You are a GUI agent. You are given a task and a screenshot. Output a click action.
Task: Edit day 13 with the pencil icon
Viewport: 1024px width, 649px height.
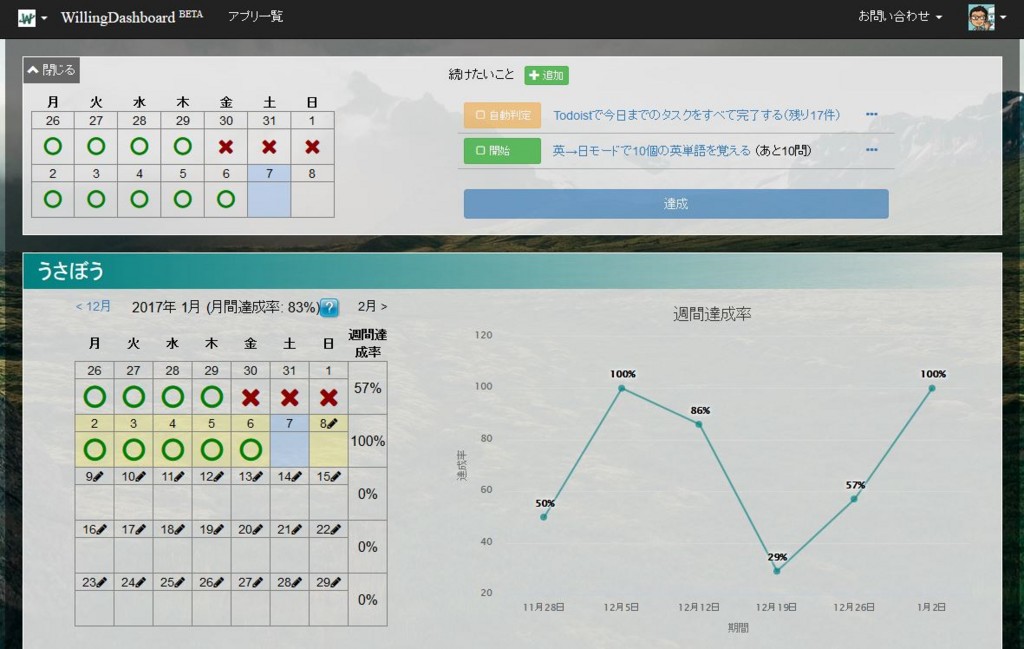coord(257,477)
